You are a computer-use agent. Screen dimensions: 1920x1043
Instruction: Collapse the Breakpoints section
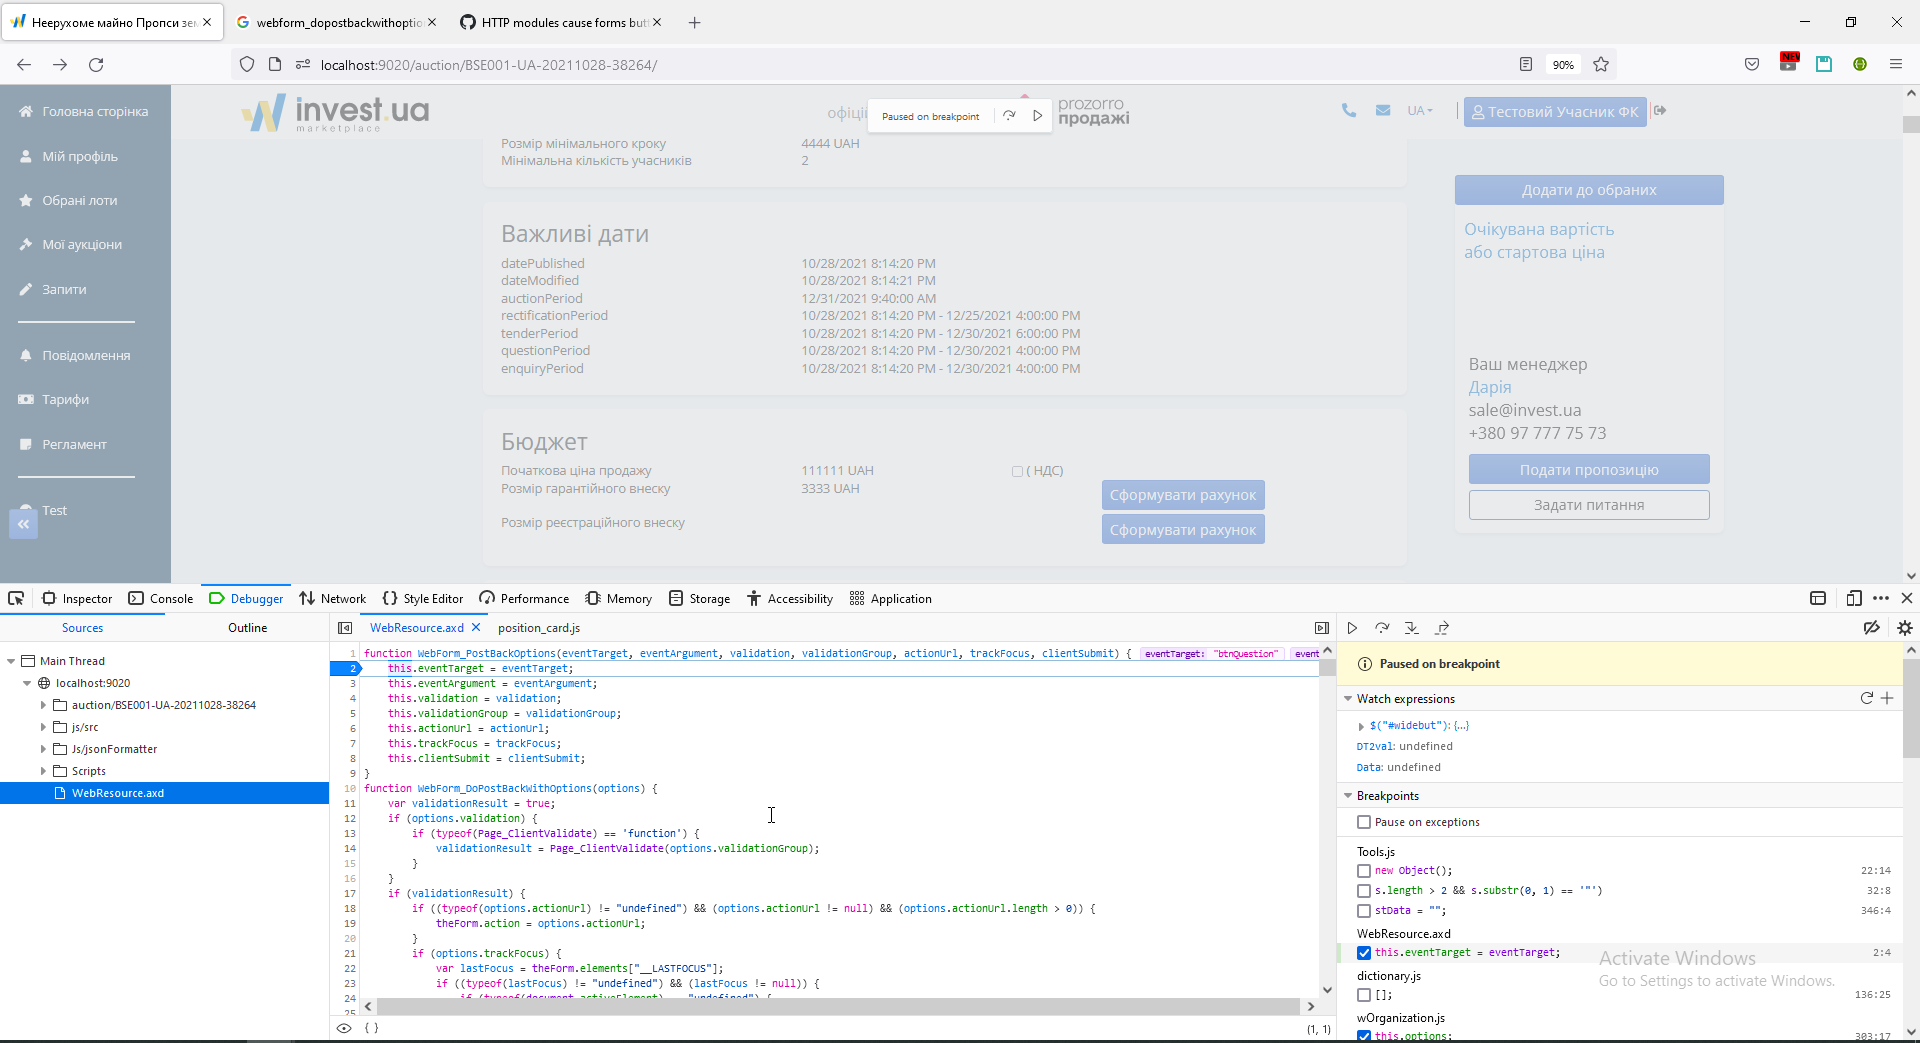1348,796
